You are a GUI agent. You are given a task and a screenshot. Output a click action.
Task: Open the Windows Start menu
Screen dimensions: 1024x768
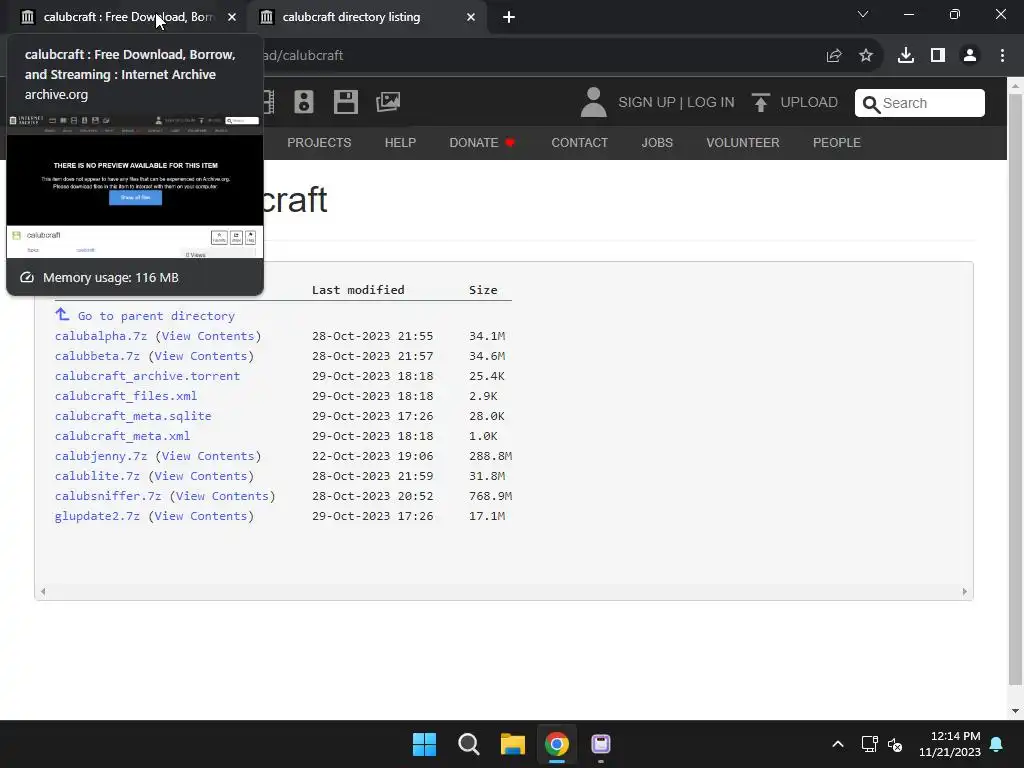424,744
